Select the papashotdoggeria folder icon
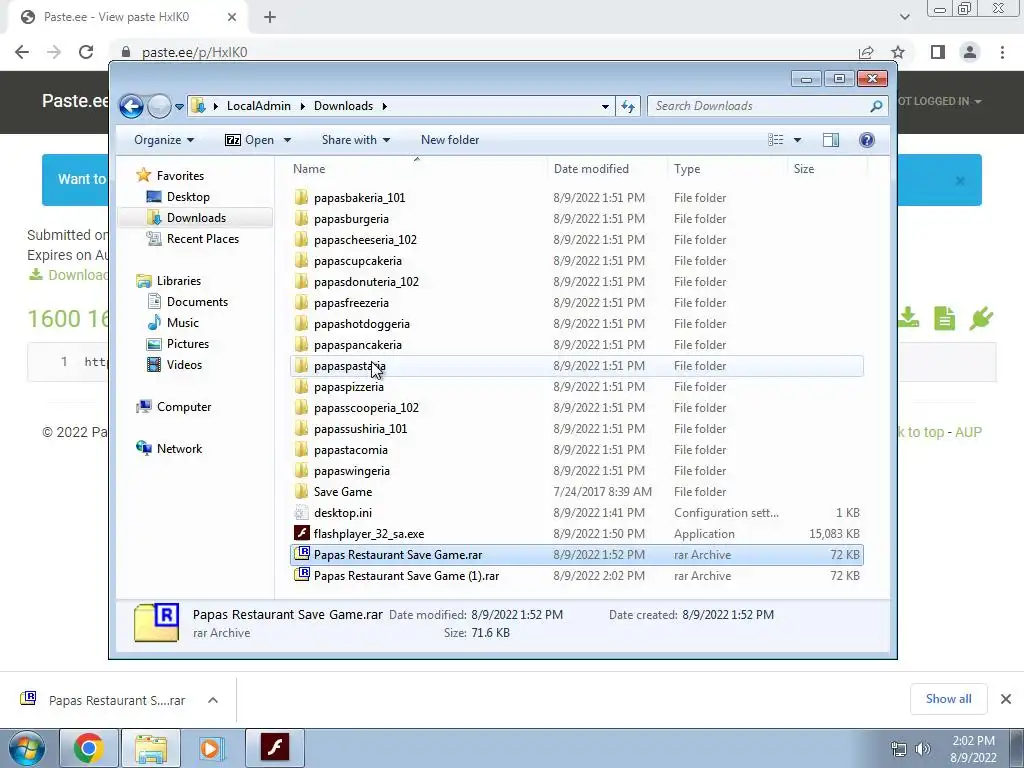 pos(301,324)
